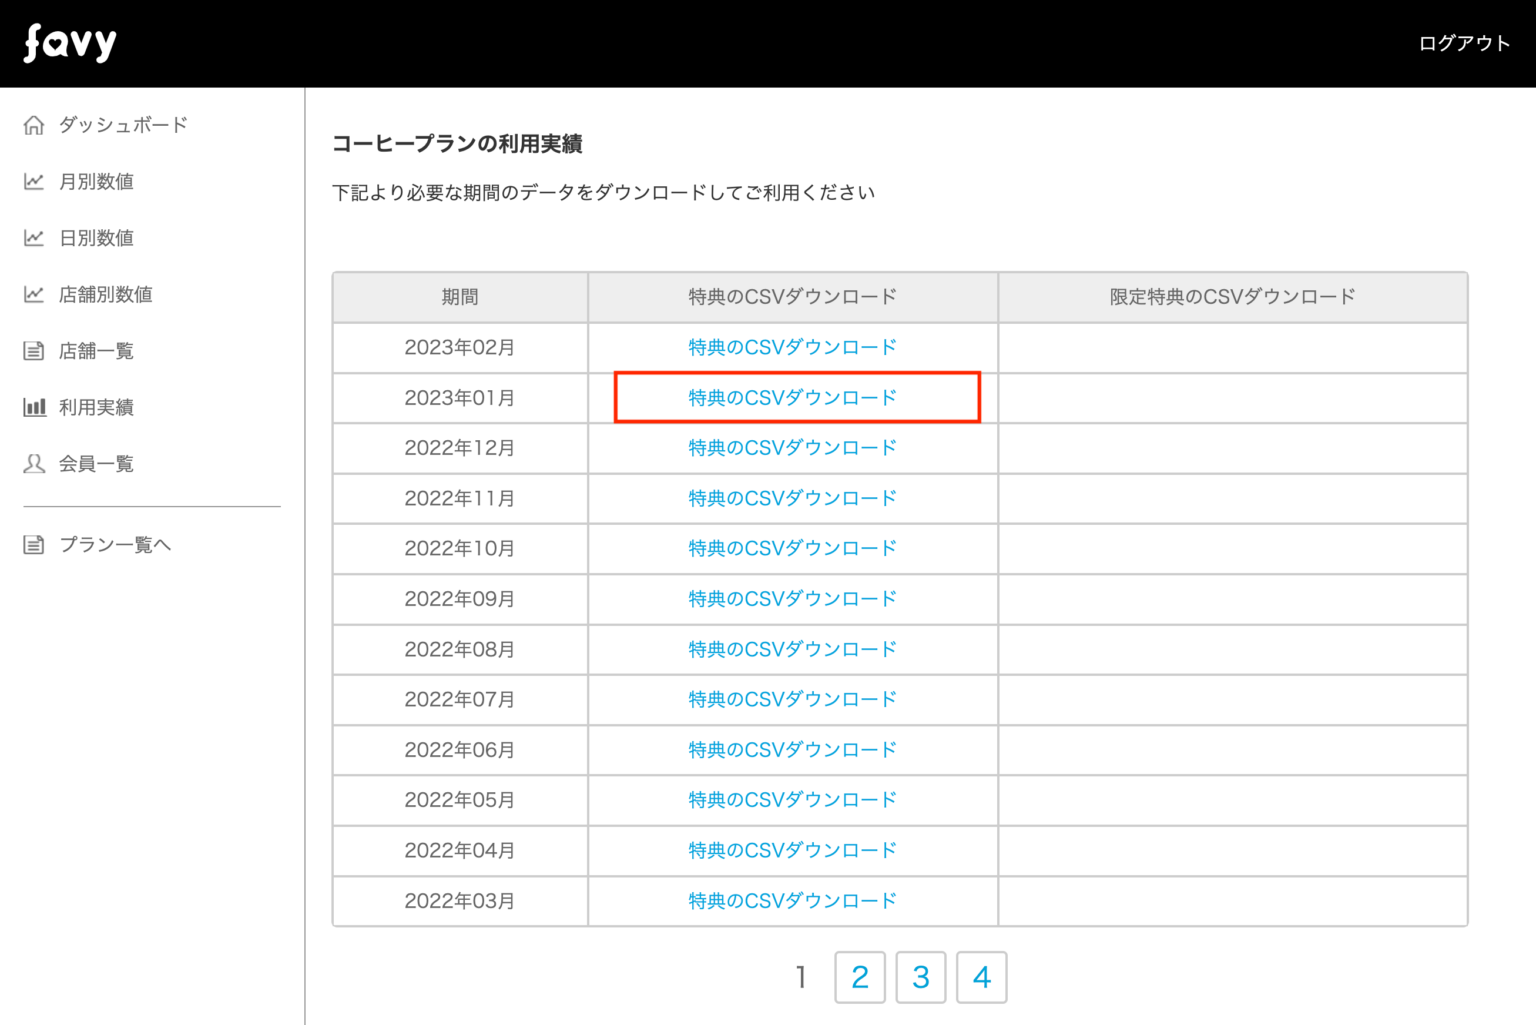This screenshot has height=1025, width=1536.
Task: Open the 利用実績 sidebar entry
Action: point(100,407)
